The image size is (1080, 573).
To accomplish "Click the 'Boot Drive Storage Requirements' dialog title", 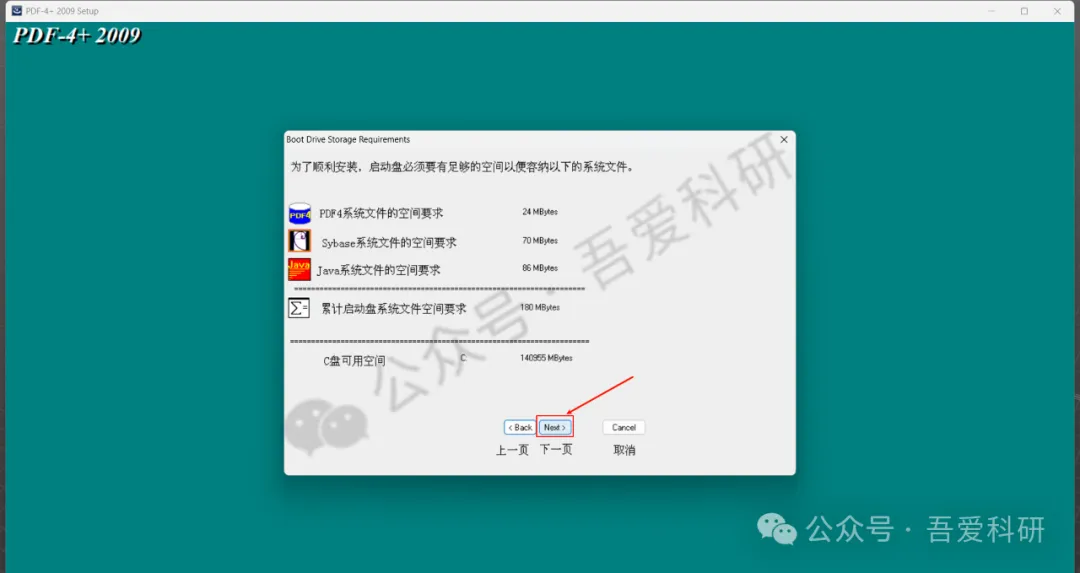I will 348,139.
